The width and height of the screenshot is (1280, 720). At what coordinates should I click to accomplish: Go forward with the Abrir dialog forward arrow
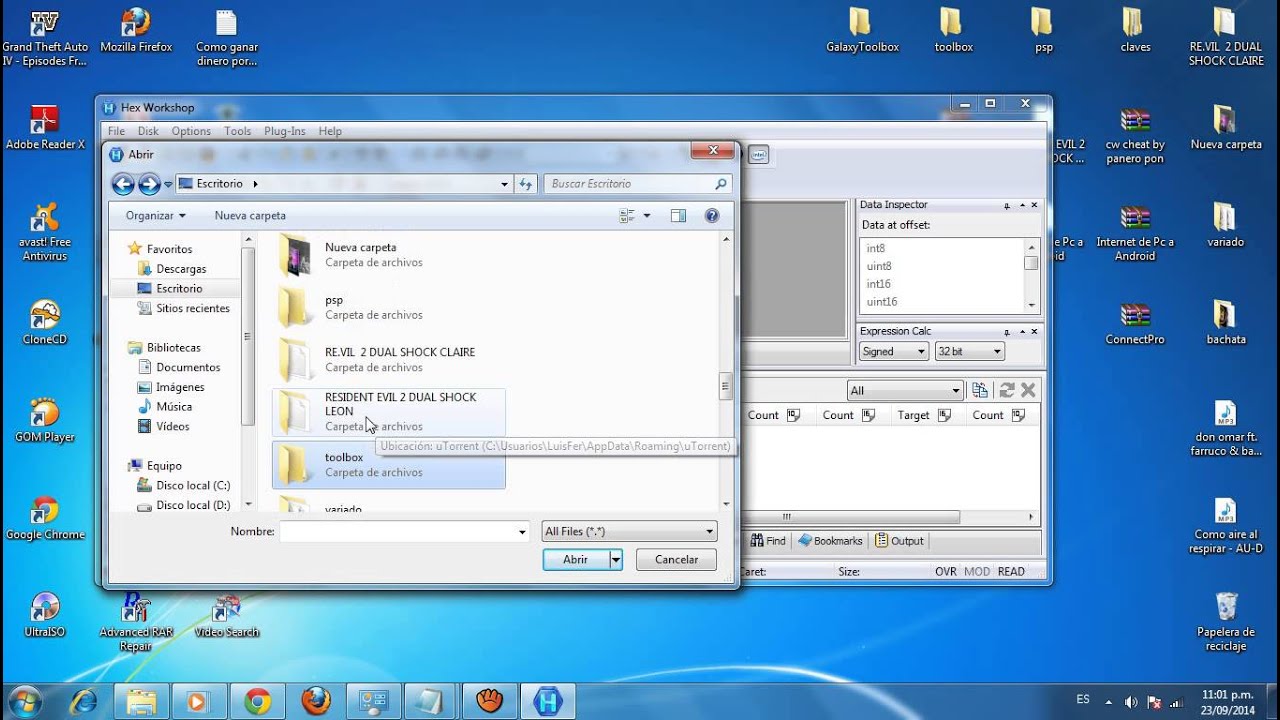pos(149,184)
